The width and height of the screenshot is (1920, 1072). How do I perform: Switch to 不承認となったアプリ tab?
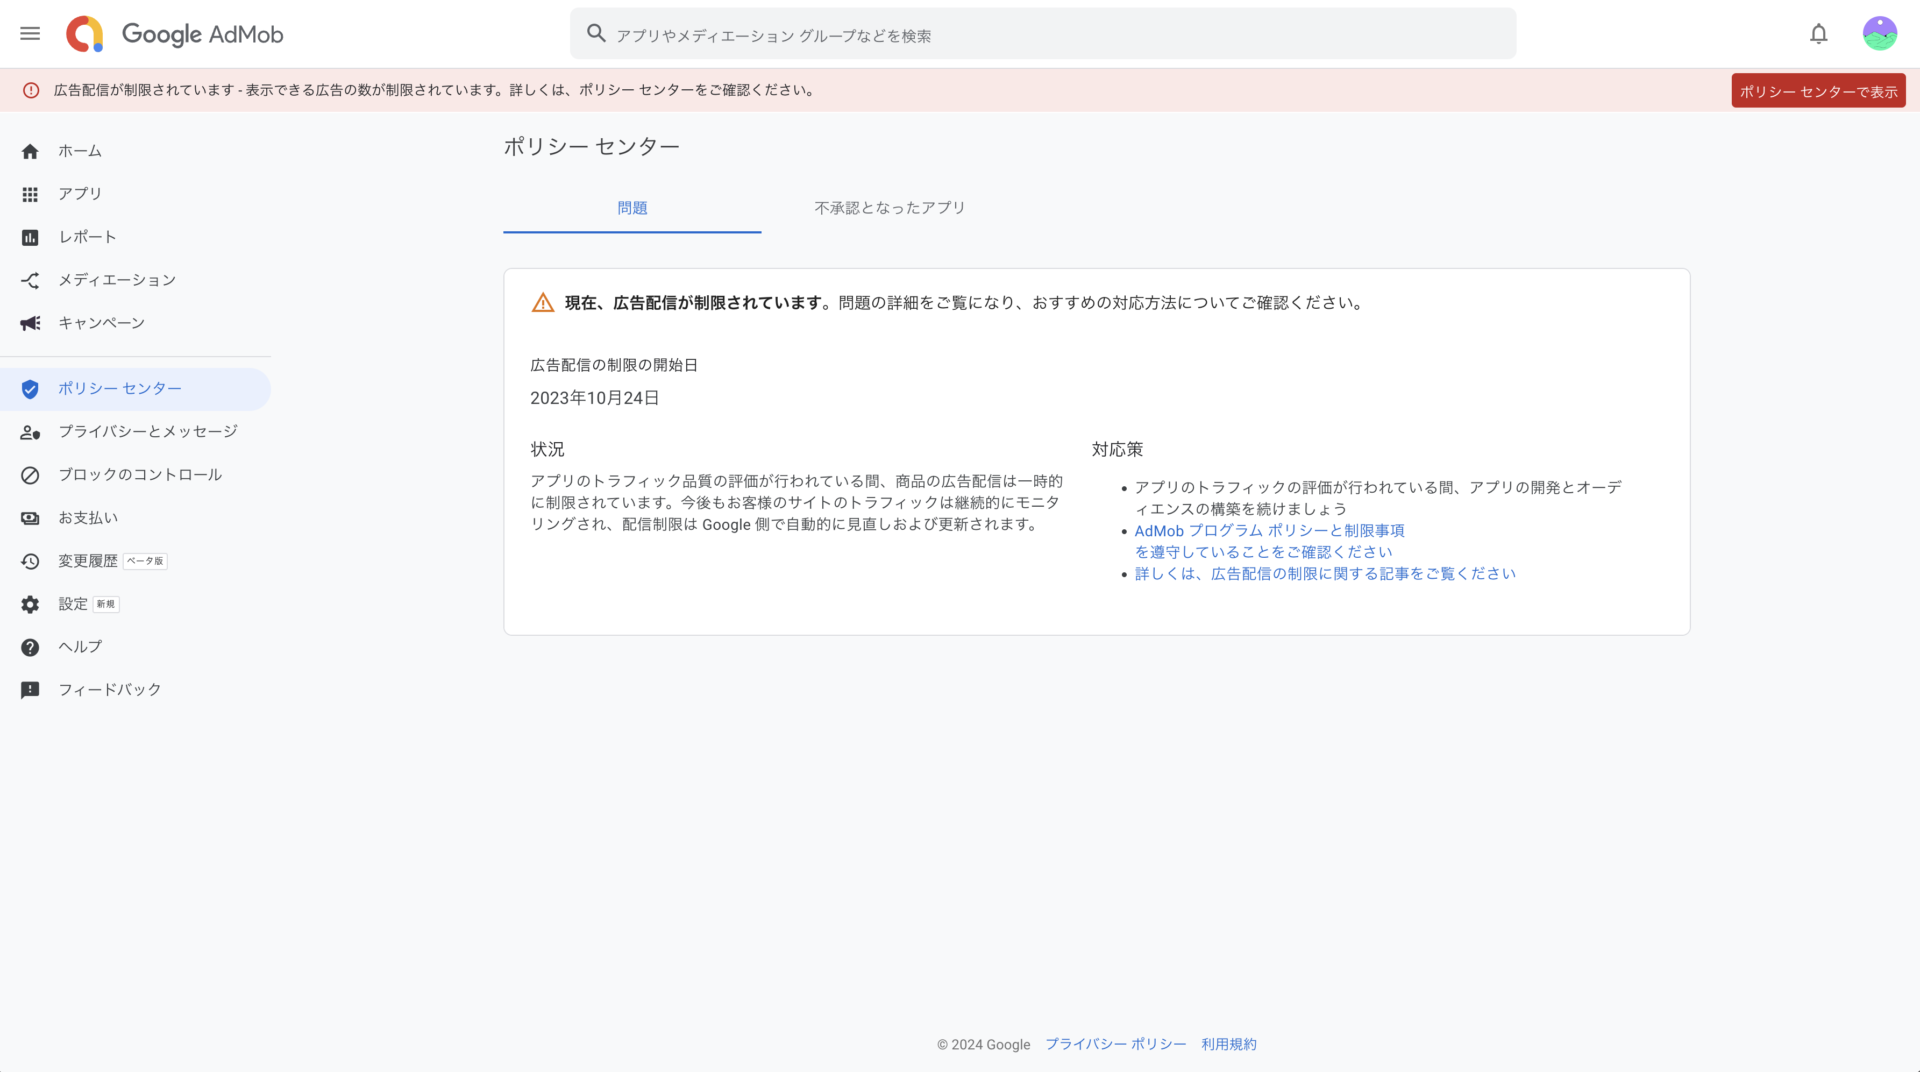[890, 208]
